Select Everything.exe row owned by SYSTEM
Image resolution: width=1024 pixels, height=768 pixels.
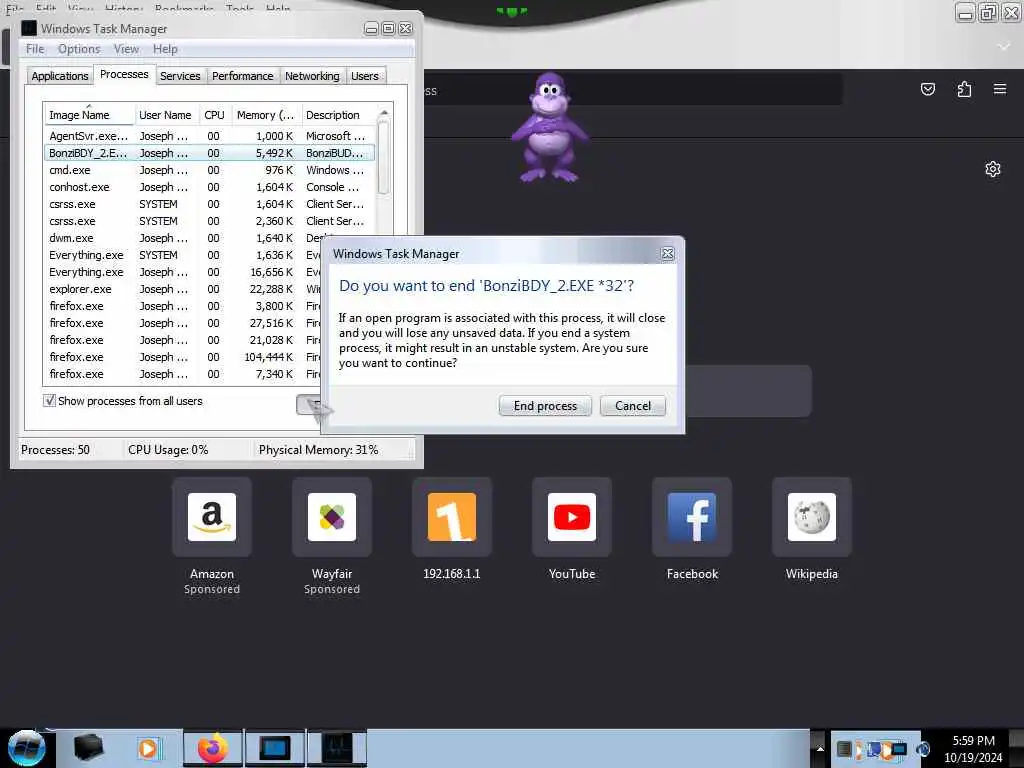(183, 255)
